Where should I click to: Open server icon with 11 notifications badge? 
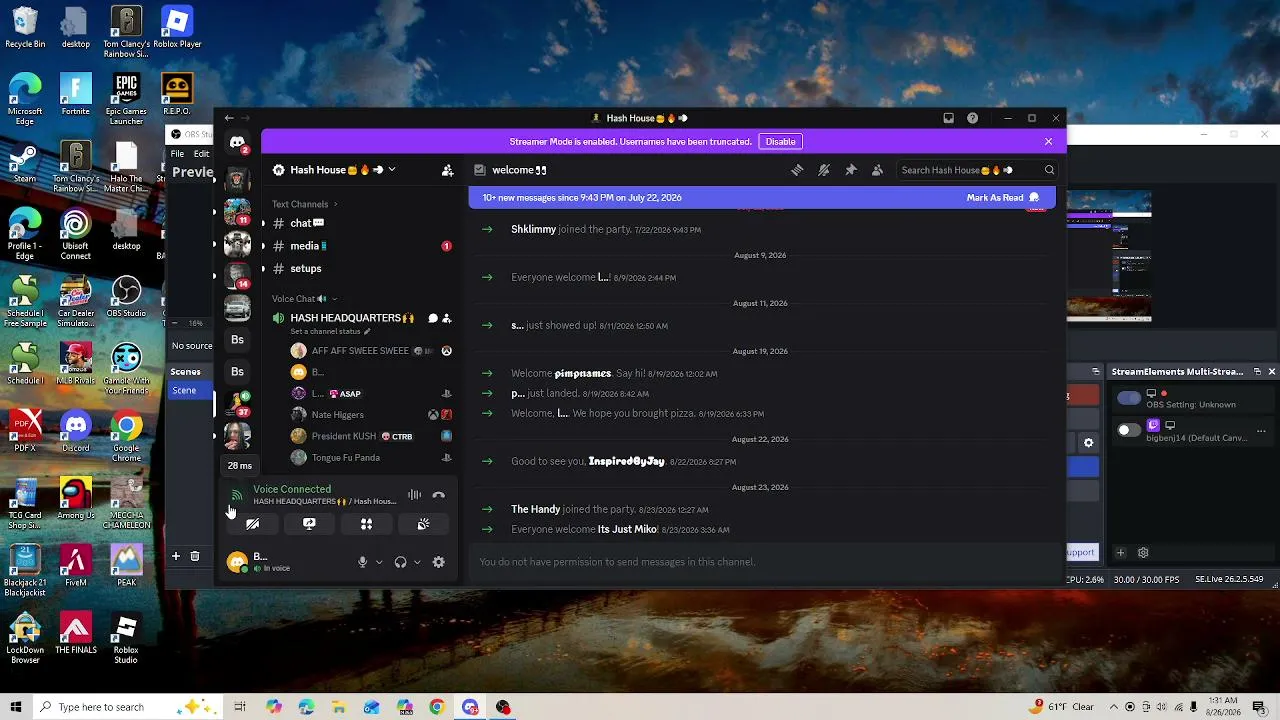click(x=237, y=212)
